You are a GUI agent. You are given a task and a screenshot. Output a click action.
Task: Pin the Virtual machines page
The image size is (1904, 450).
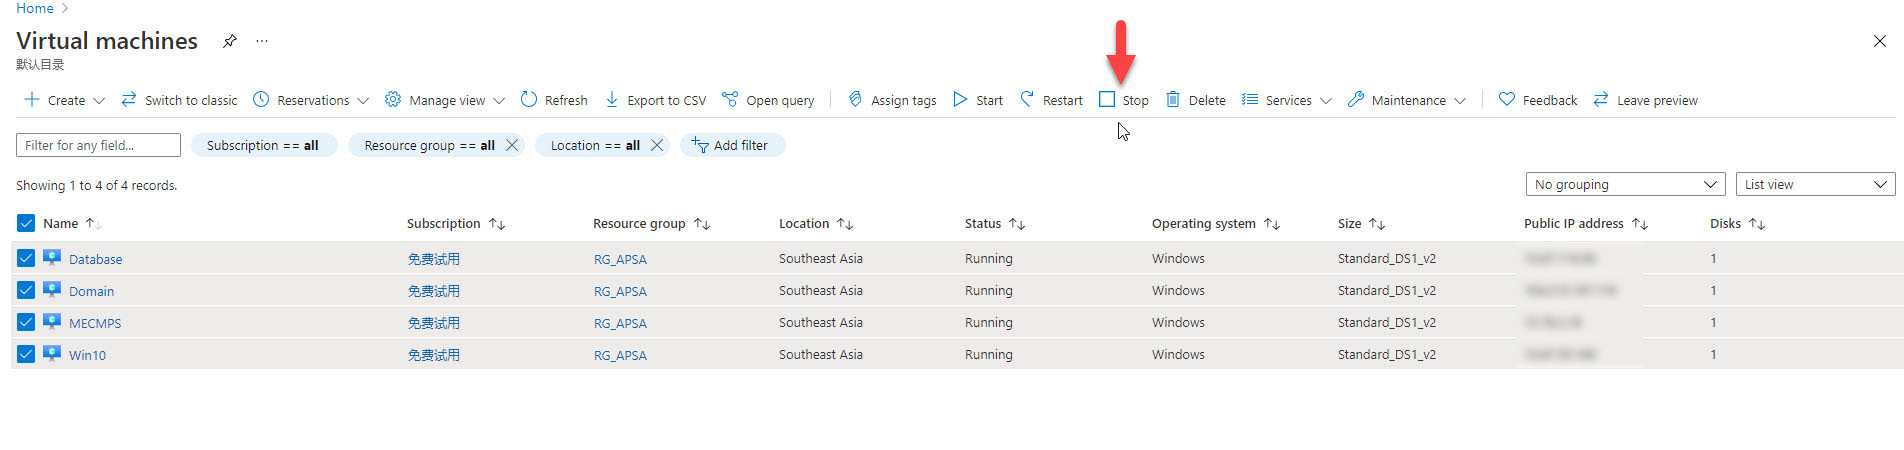pos(230,41)
